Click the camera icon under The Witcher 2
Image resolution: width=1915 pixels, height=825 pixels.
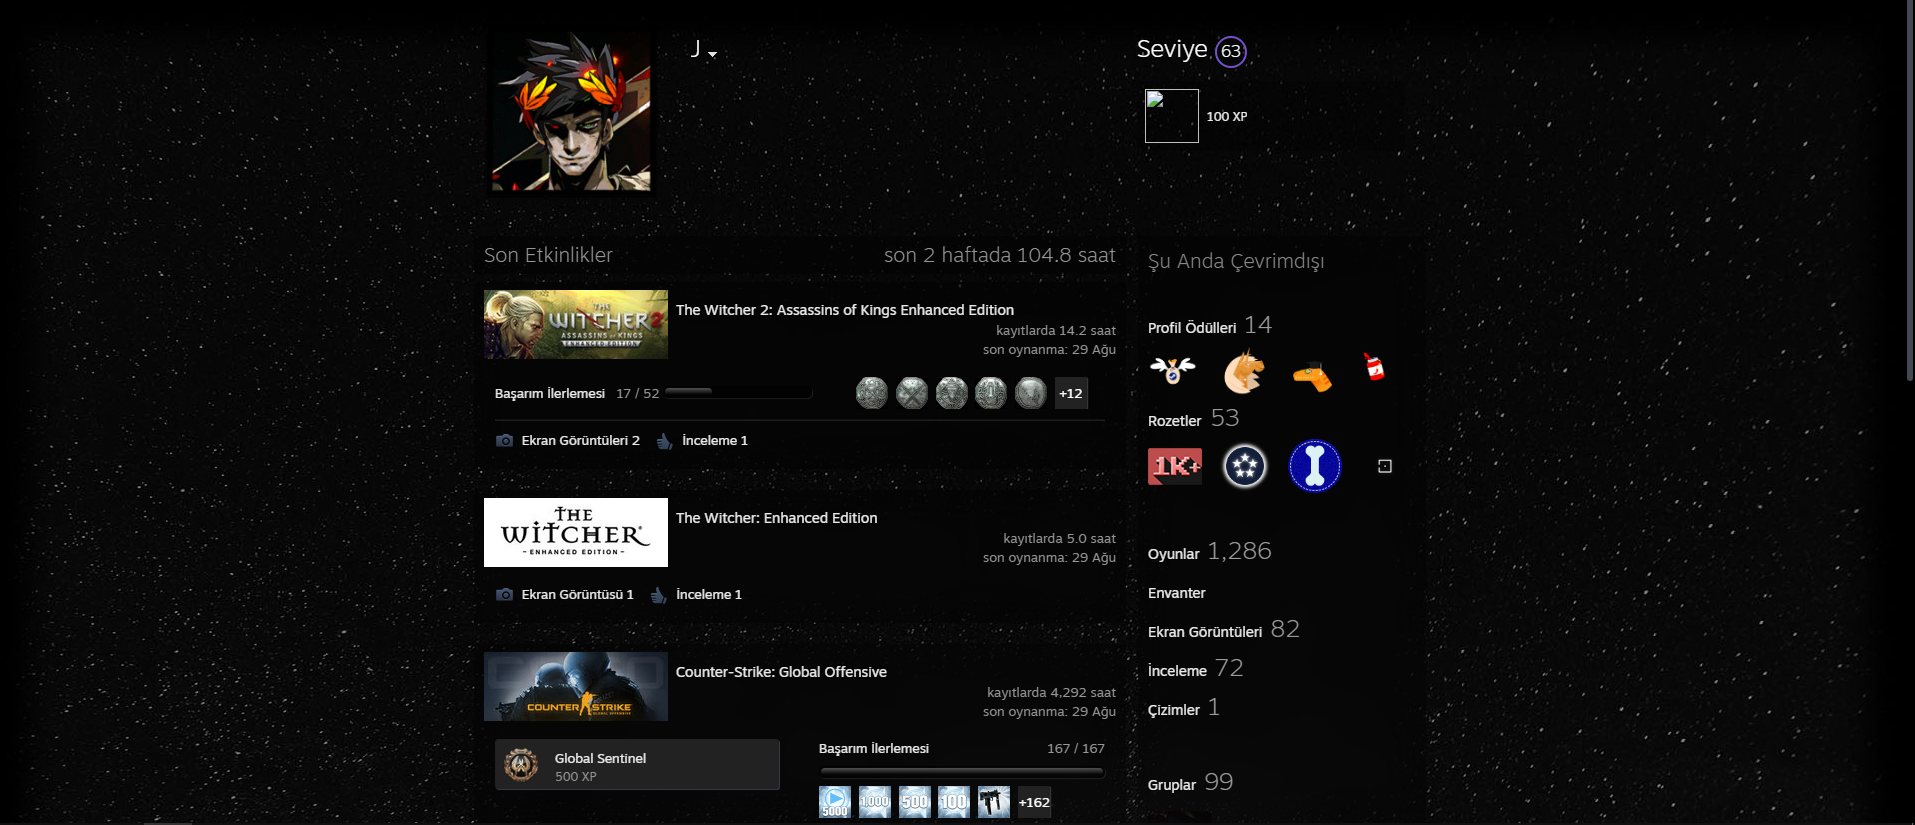(505, 440)
